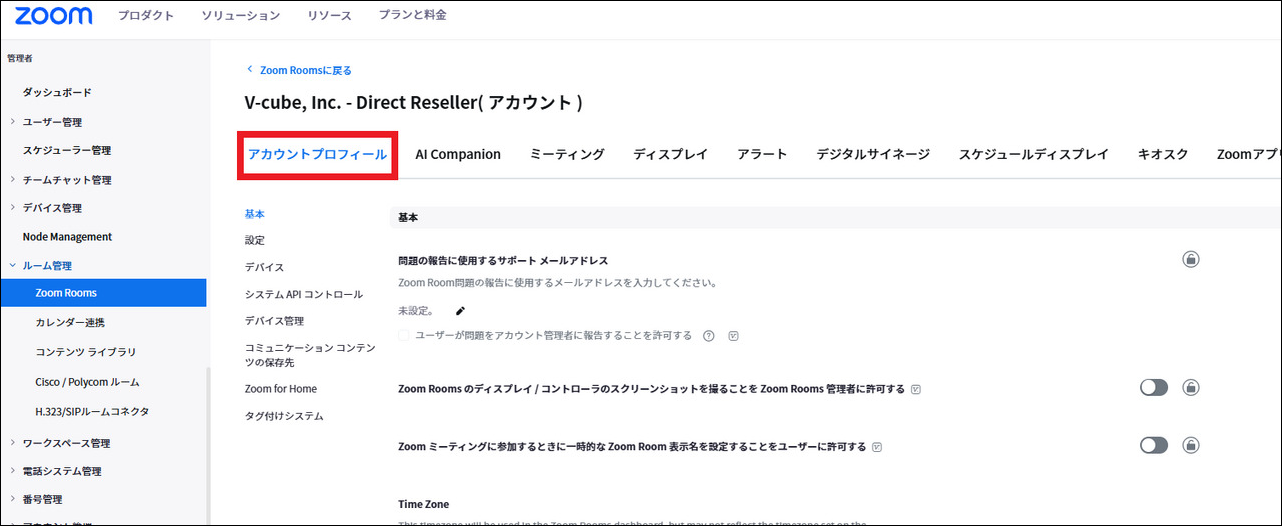Open リソース menu
Viewport: 1282px width, 526px height.
click(x=329, y=15)
